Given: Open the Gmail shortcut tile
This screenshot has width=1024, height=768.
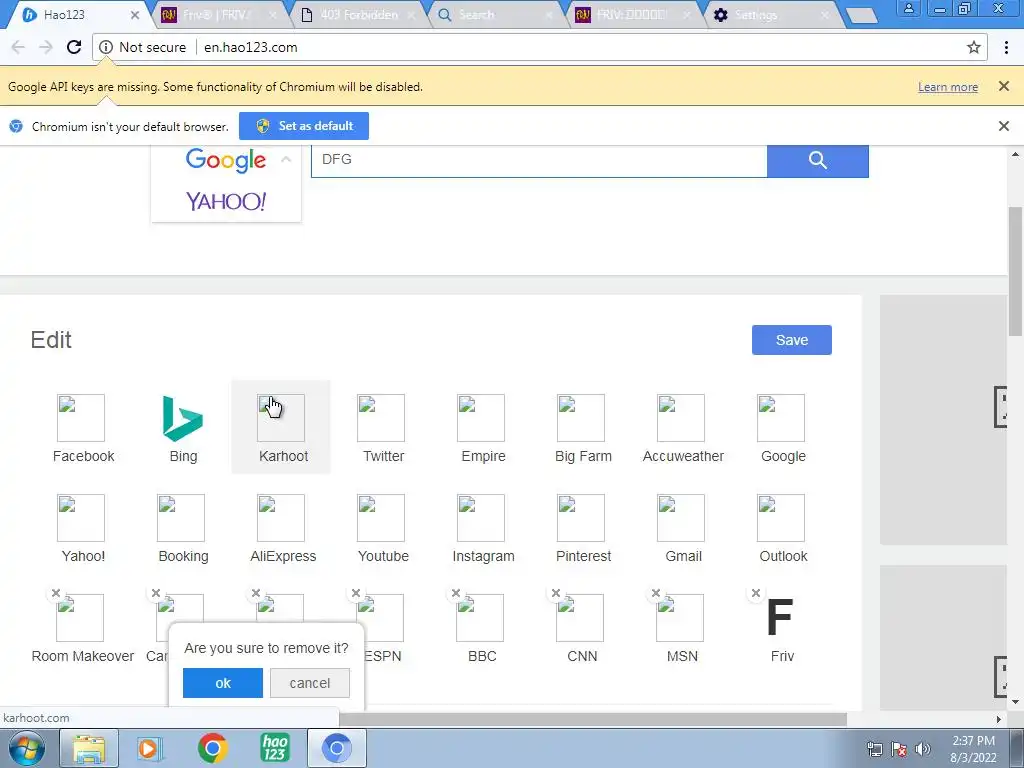Looking at the screenshot, I should point(682,528).
